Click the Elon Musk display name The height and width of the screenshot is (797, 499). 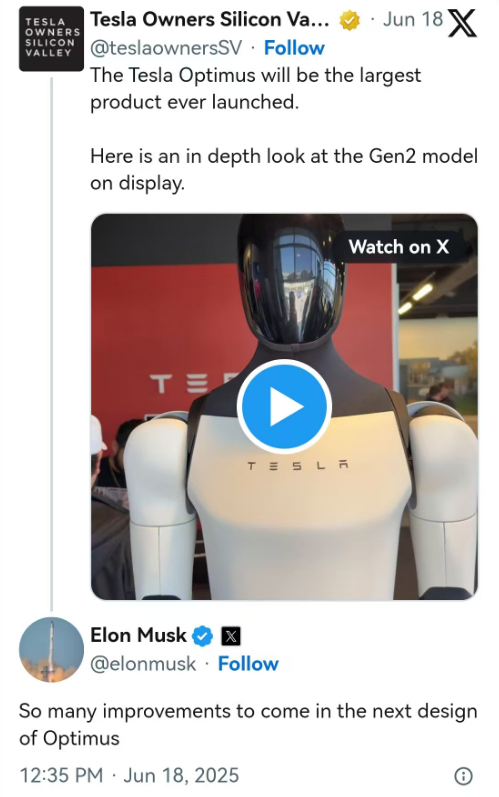tap(138, 635)
